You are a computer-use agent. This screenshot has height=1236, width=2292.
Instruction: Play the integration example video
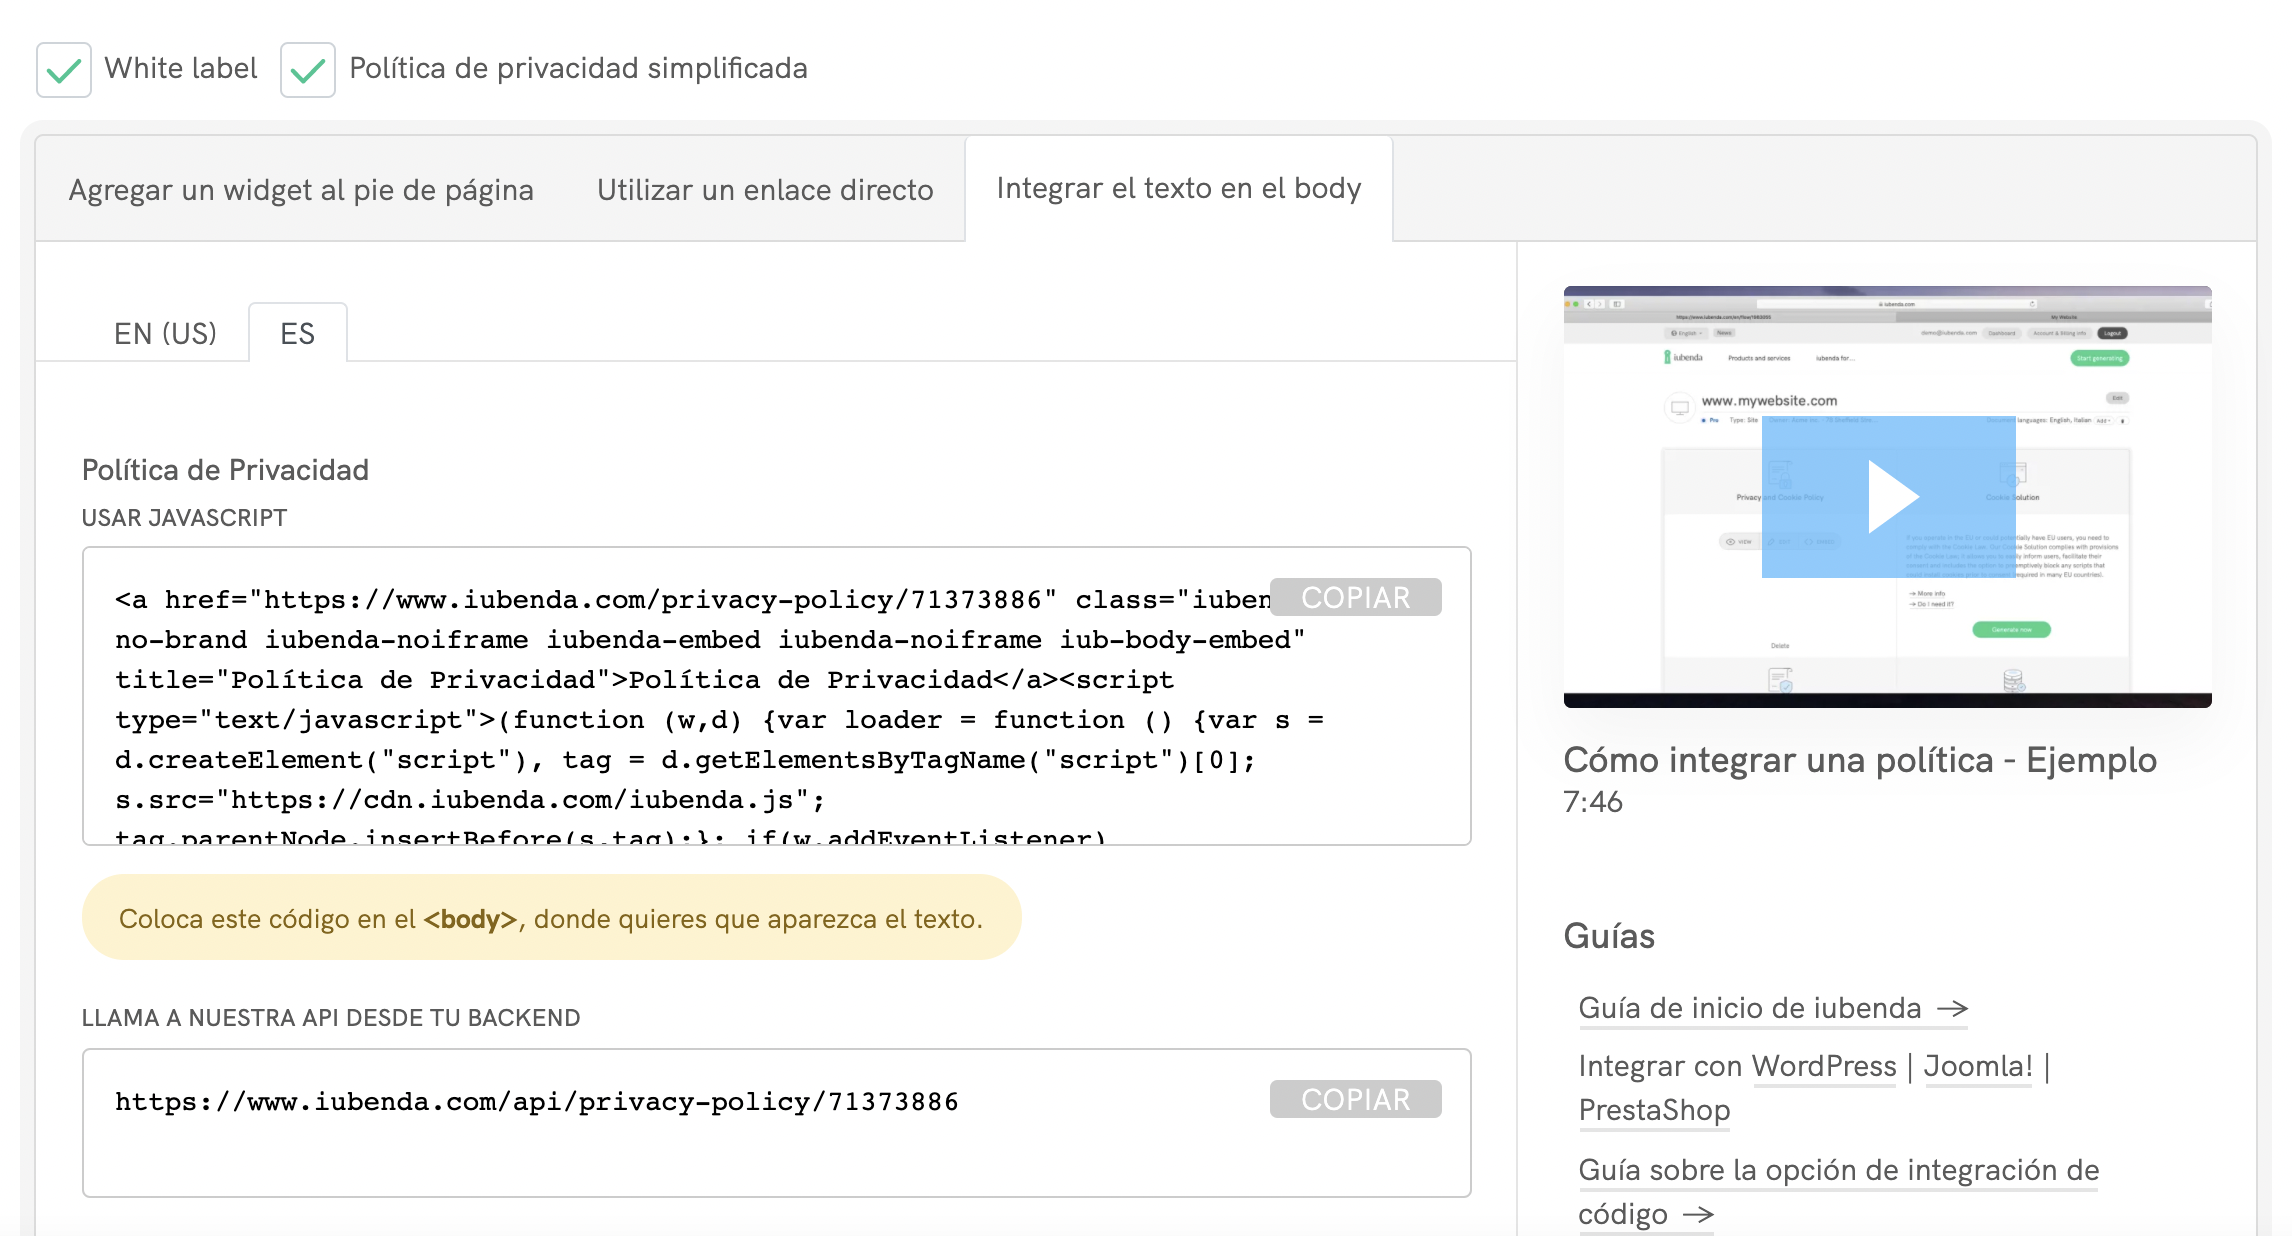[x=1888, y=496]
